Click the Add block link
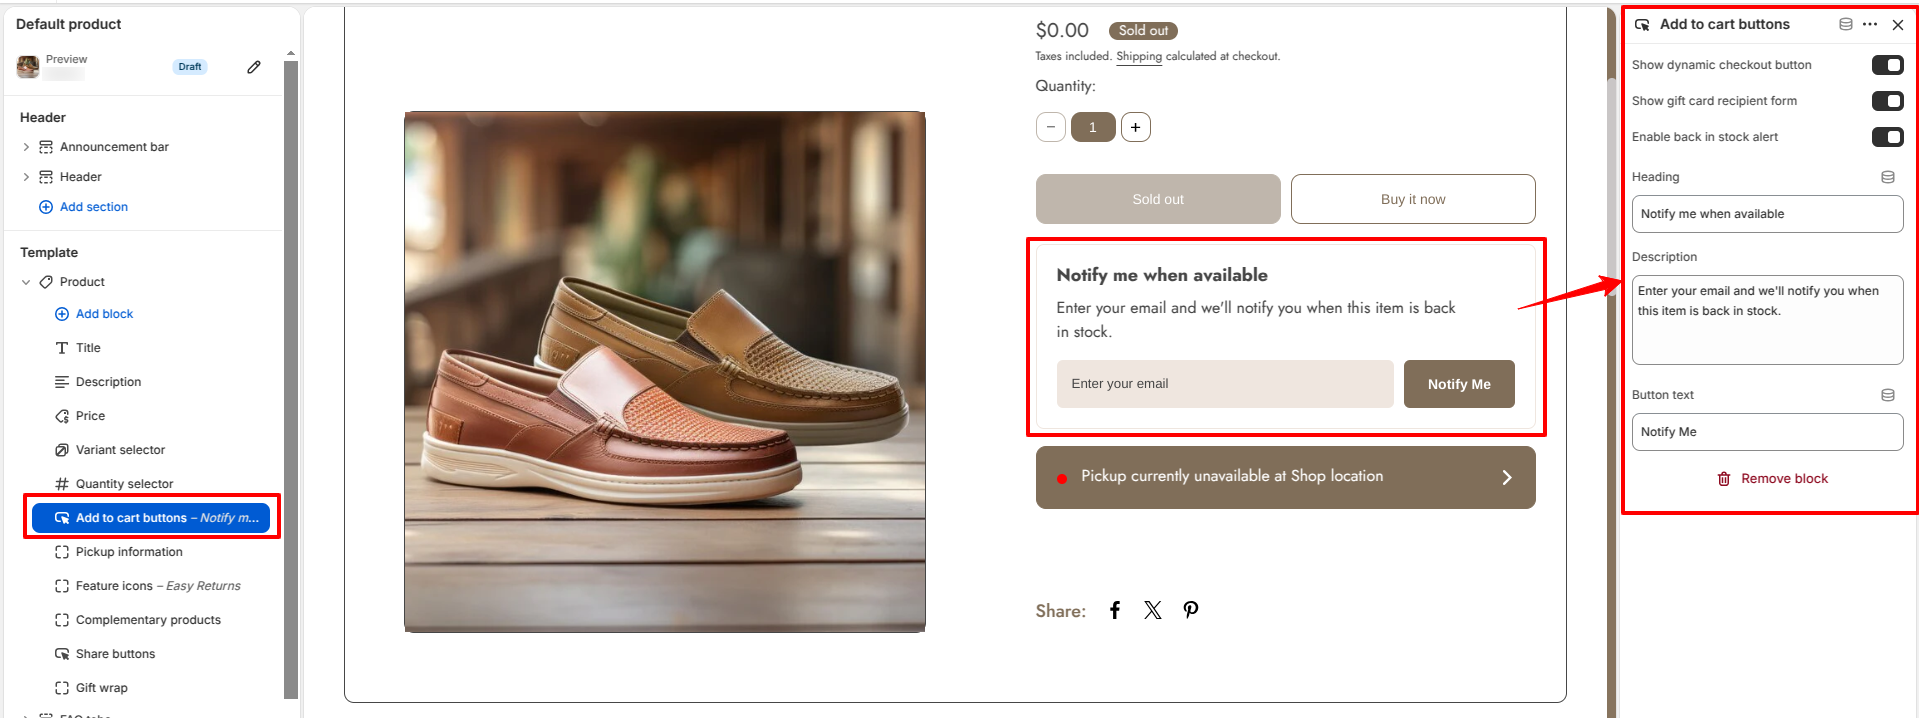Screen dimensions: 1919x718 [104, 314]
